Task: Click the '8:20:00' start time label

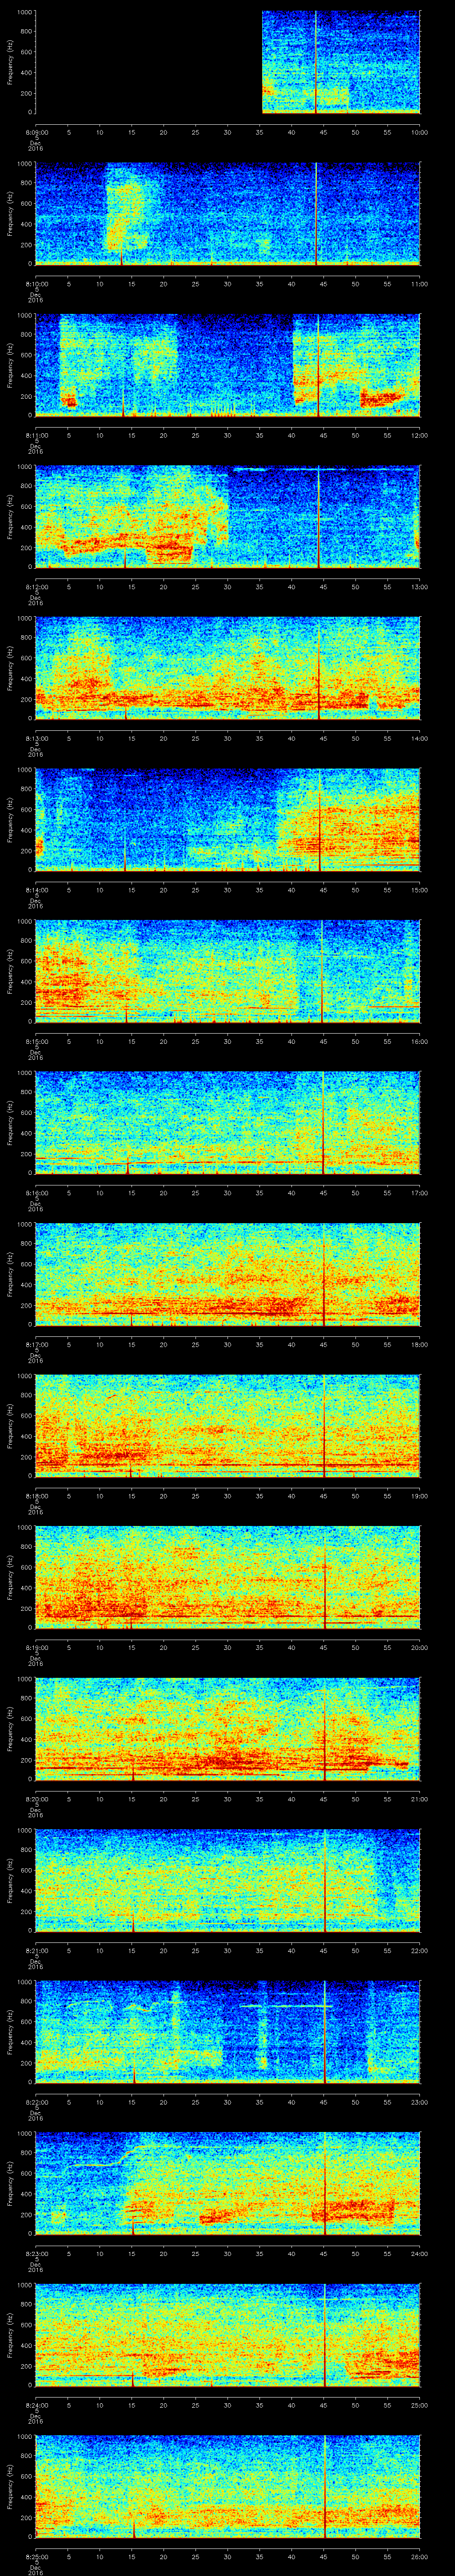Action: [x=36, y=1799]
